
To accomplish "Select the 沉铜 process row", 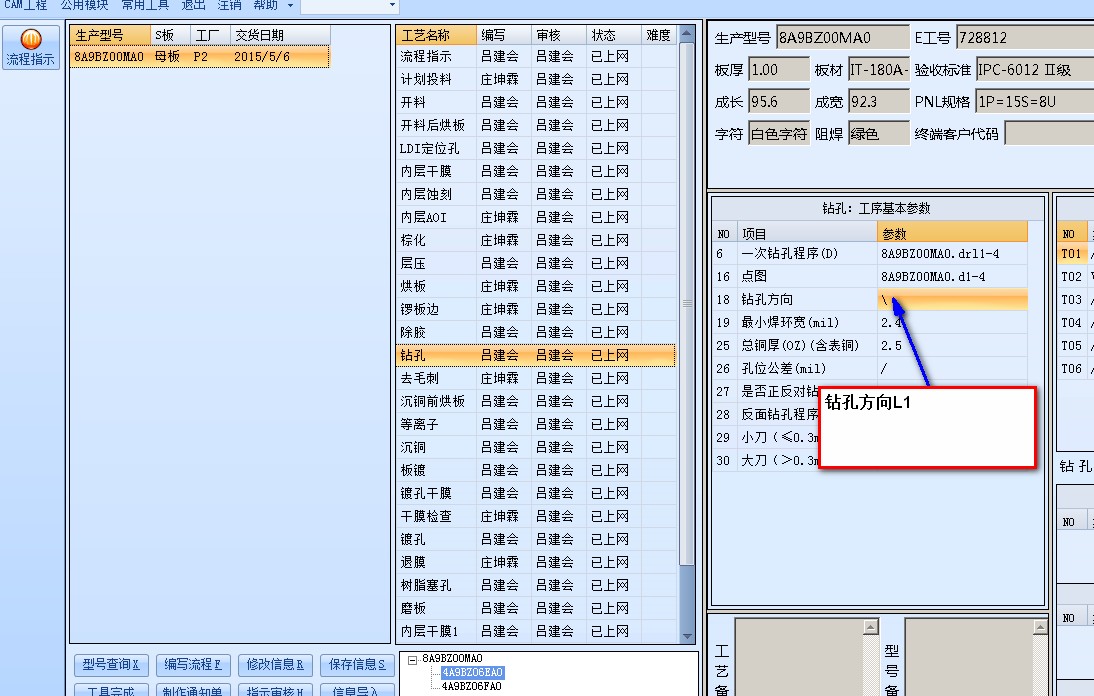I will (536, 448).
